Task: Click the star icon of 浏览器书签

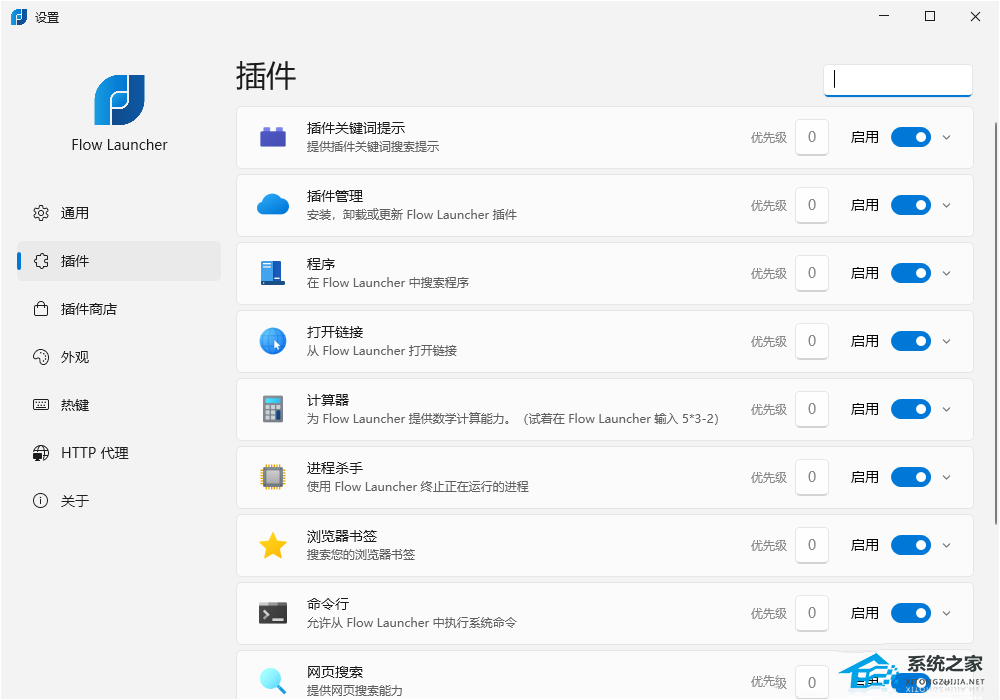Action: point(273,545)
